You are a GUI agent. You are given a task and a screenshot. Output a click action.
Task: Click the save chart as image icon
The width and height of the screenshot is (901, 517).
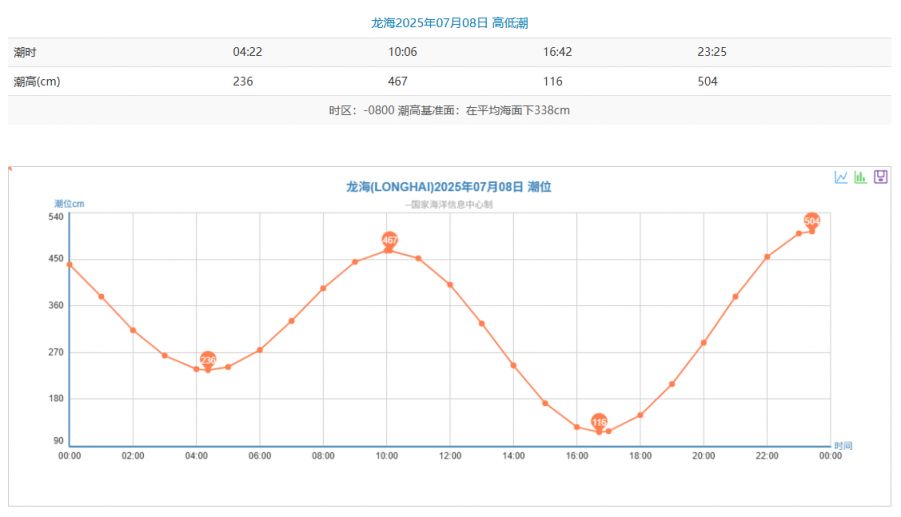pyautogui.click(x=880, y=177)
